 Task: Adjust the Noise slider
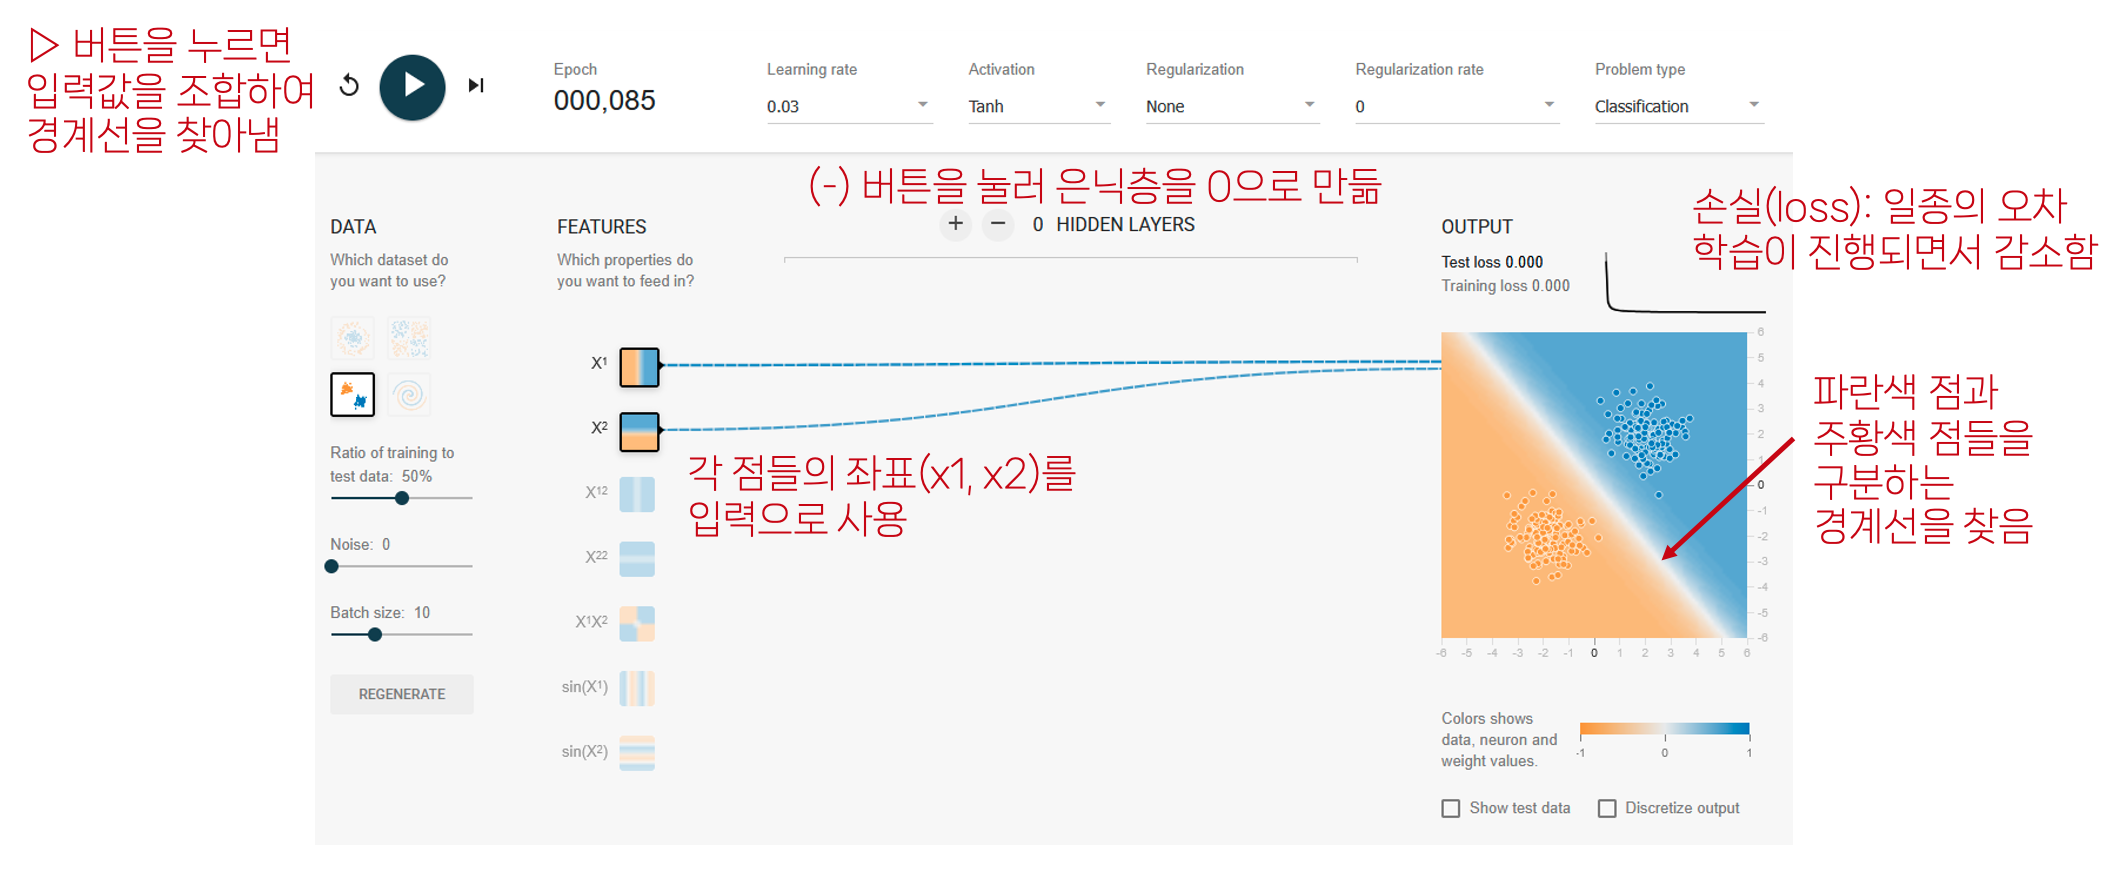pos(401,566)
